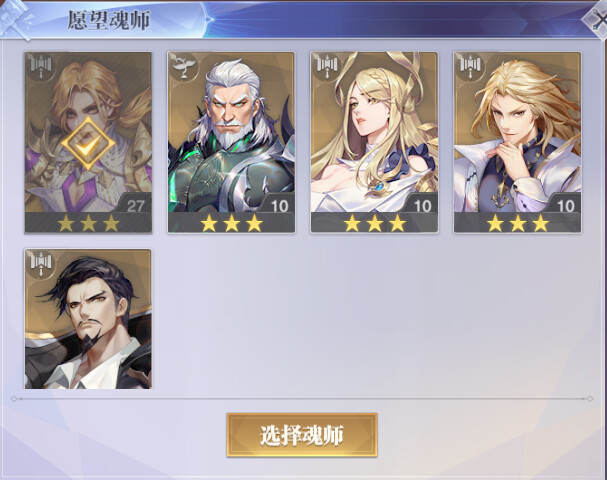
Task: Close the 愿望魂师 dialog with the X
Action: [x=597, y=19]
